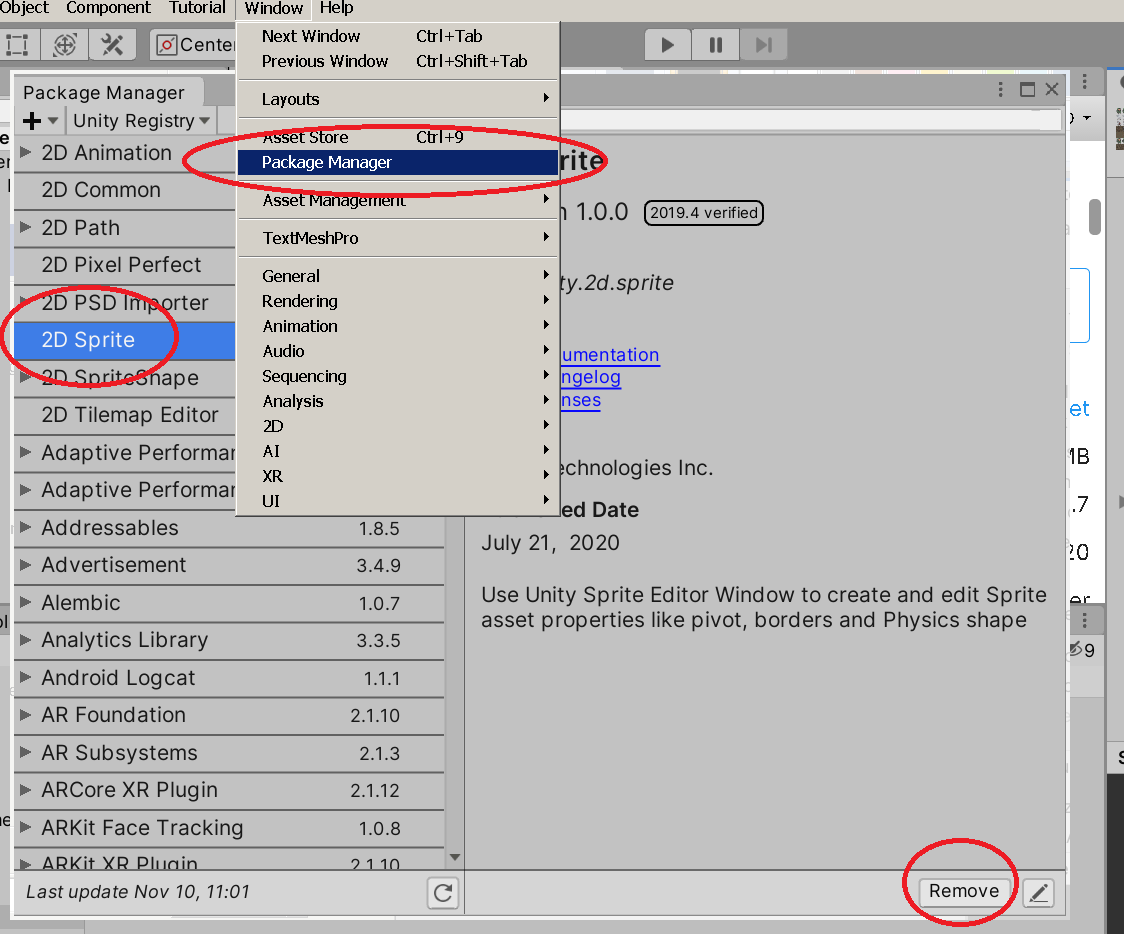Click the 2019.4 verified badge
The width and height of the screenshot is (1124, 934).
click(704, 213)
